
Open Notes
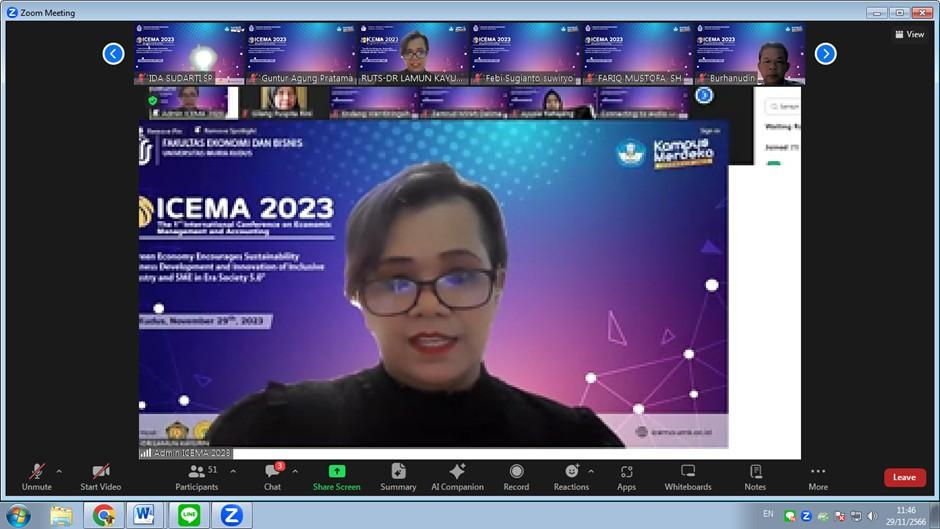(755, 477)
